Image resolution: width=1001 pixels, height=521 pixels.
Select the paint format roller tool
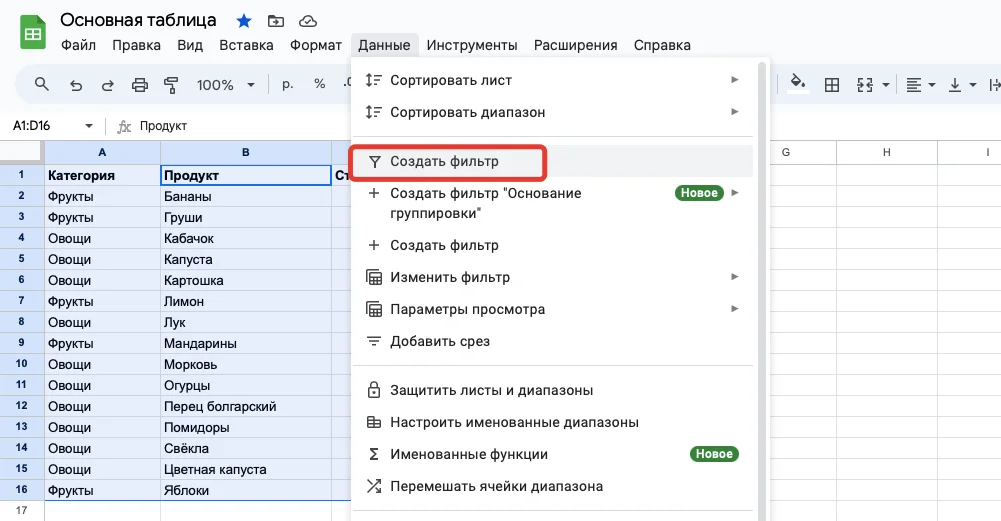[x=170, y=85]
